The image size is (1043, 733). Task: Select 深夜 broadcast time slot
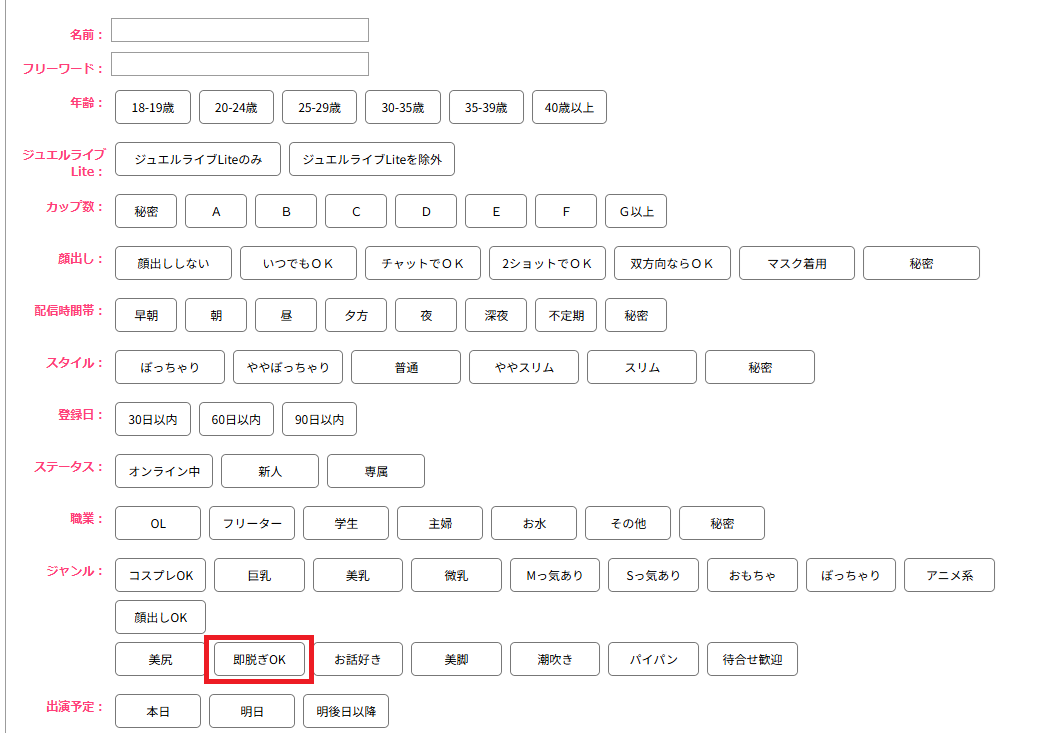[x=496, y=315]
